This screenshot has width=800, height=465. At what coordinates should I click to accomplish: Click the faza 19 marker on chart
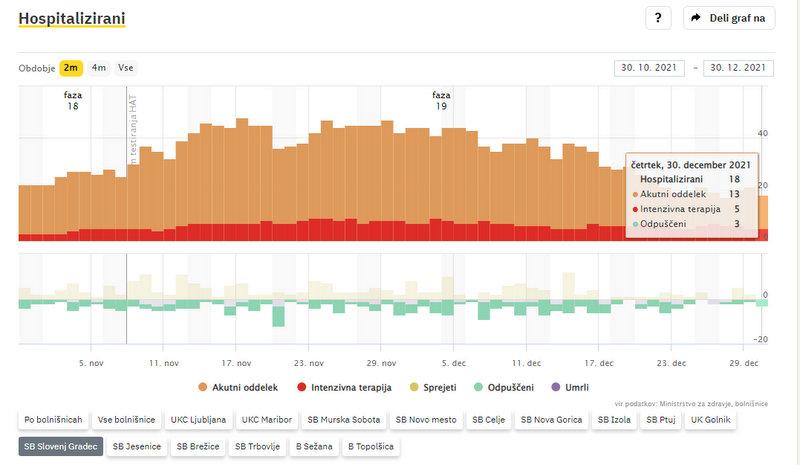click(441, 100)
